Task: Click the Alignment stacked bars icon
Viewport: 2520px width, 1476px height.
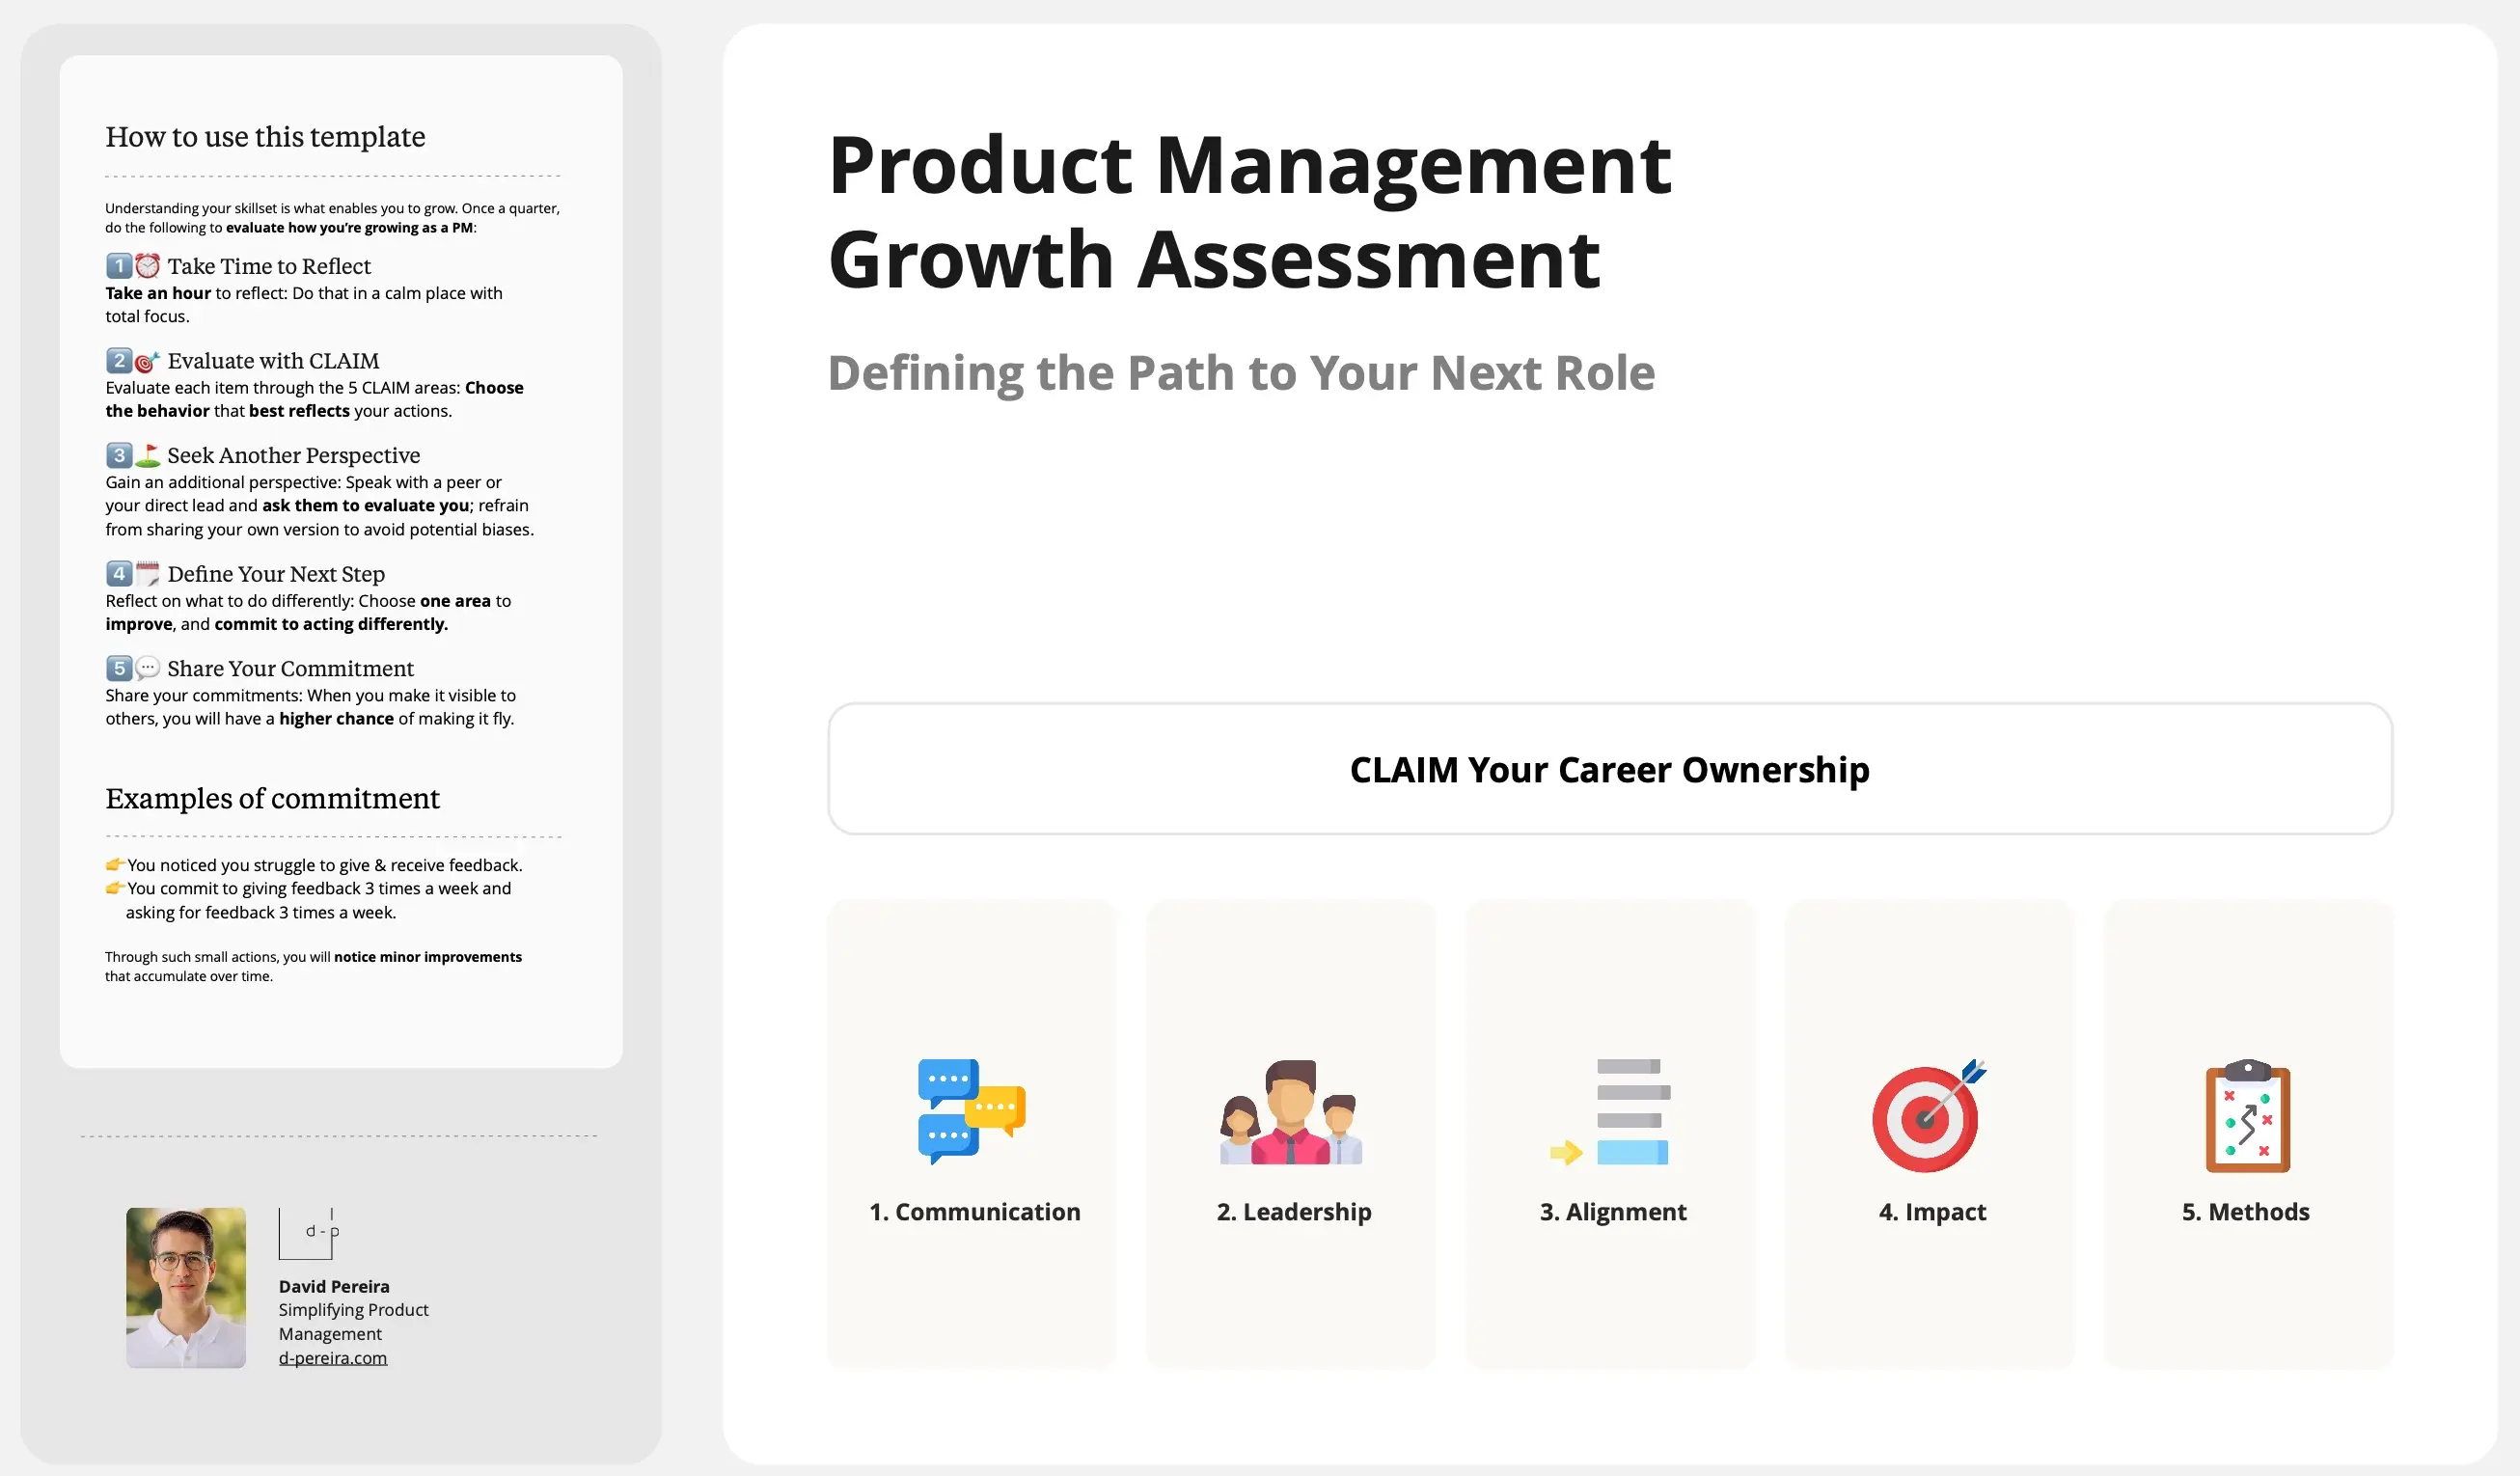Action: pyautogui.click(x=1611, y=1112)
